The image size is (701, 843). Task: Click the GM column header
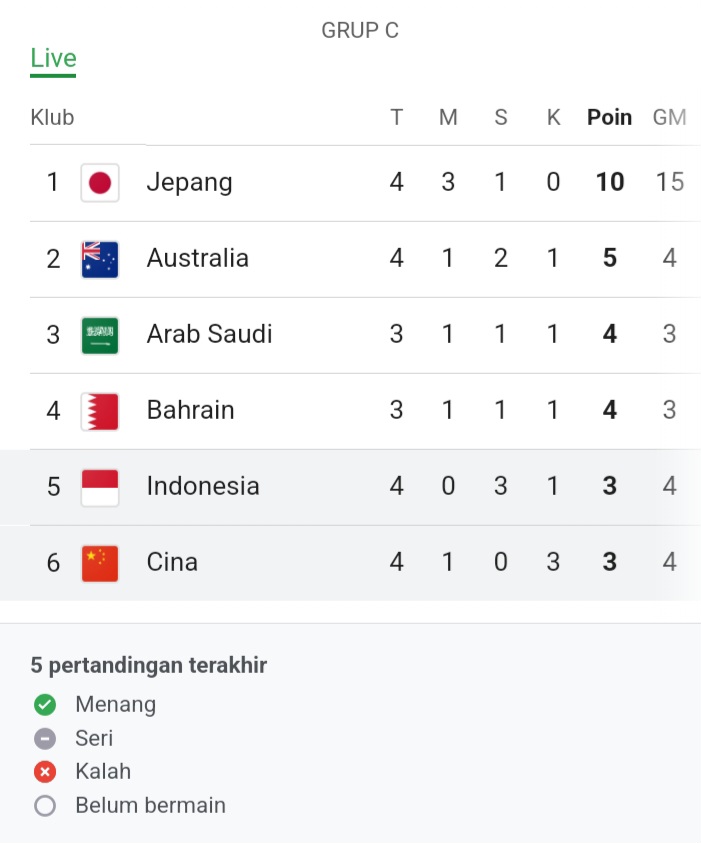(669, 117)
